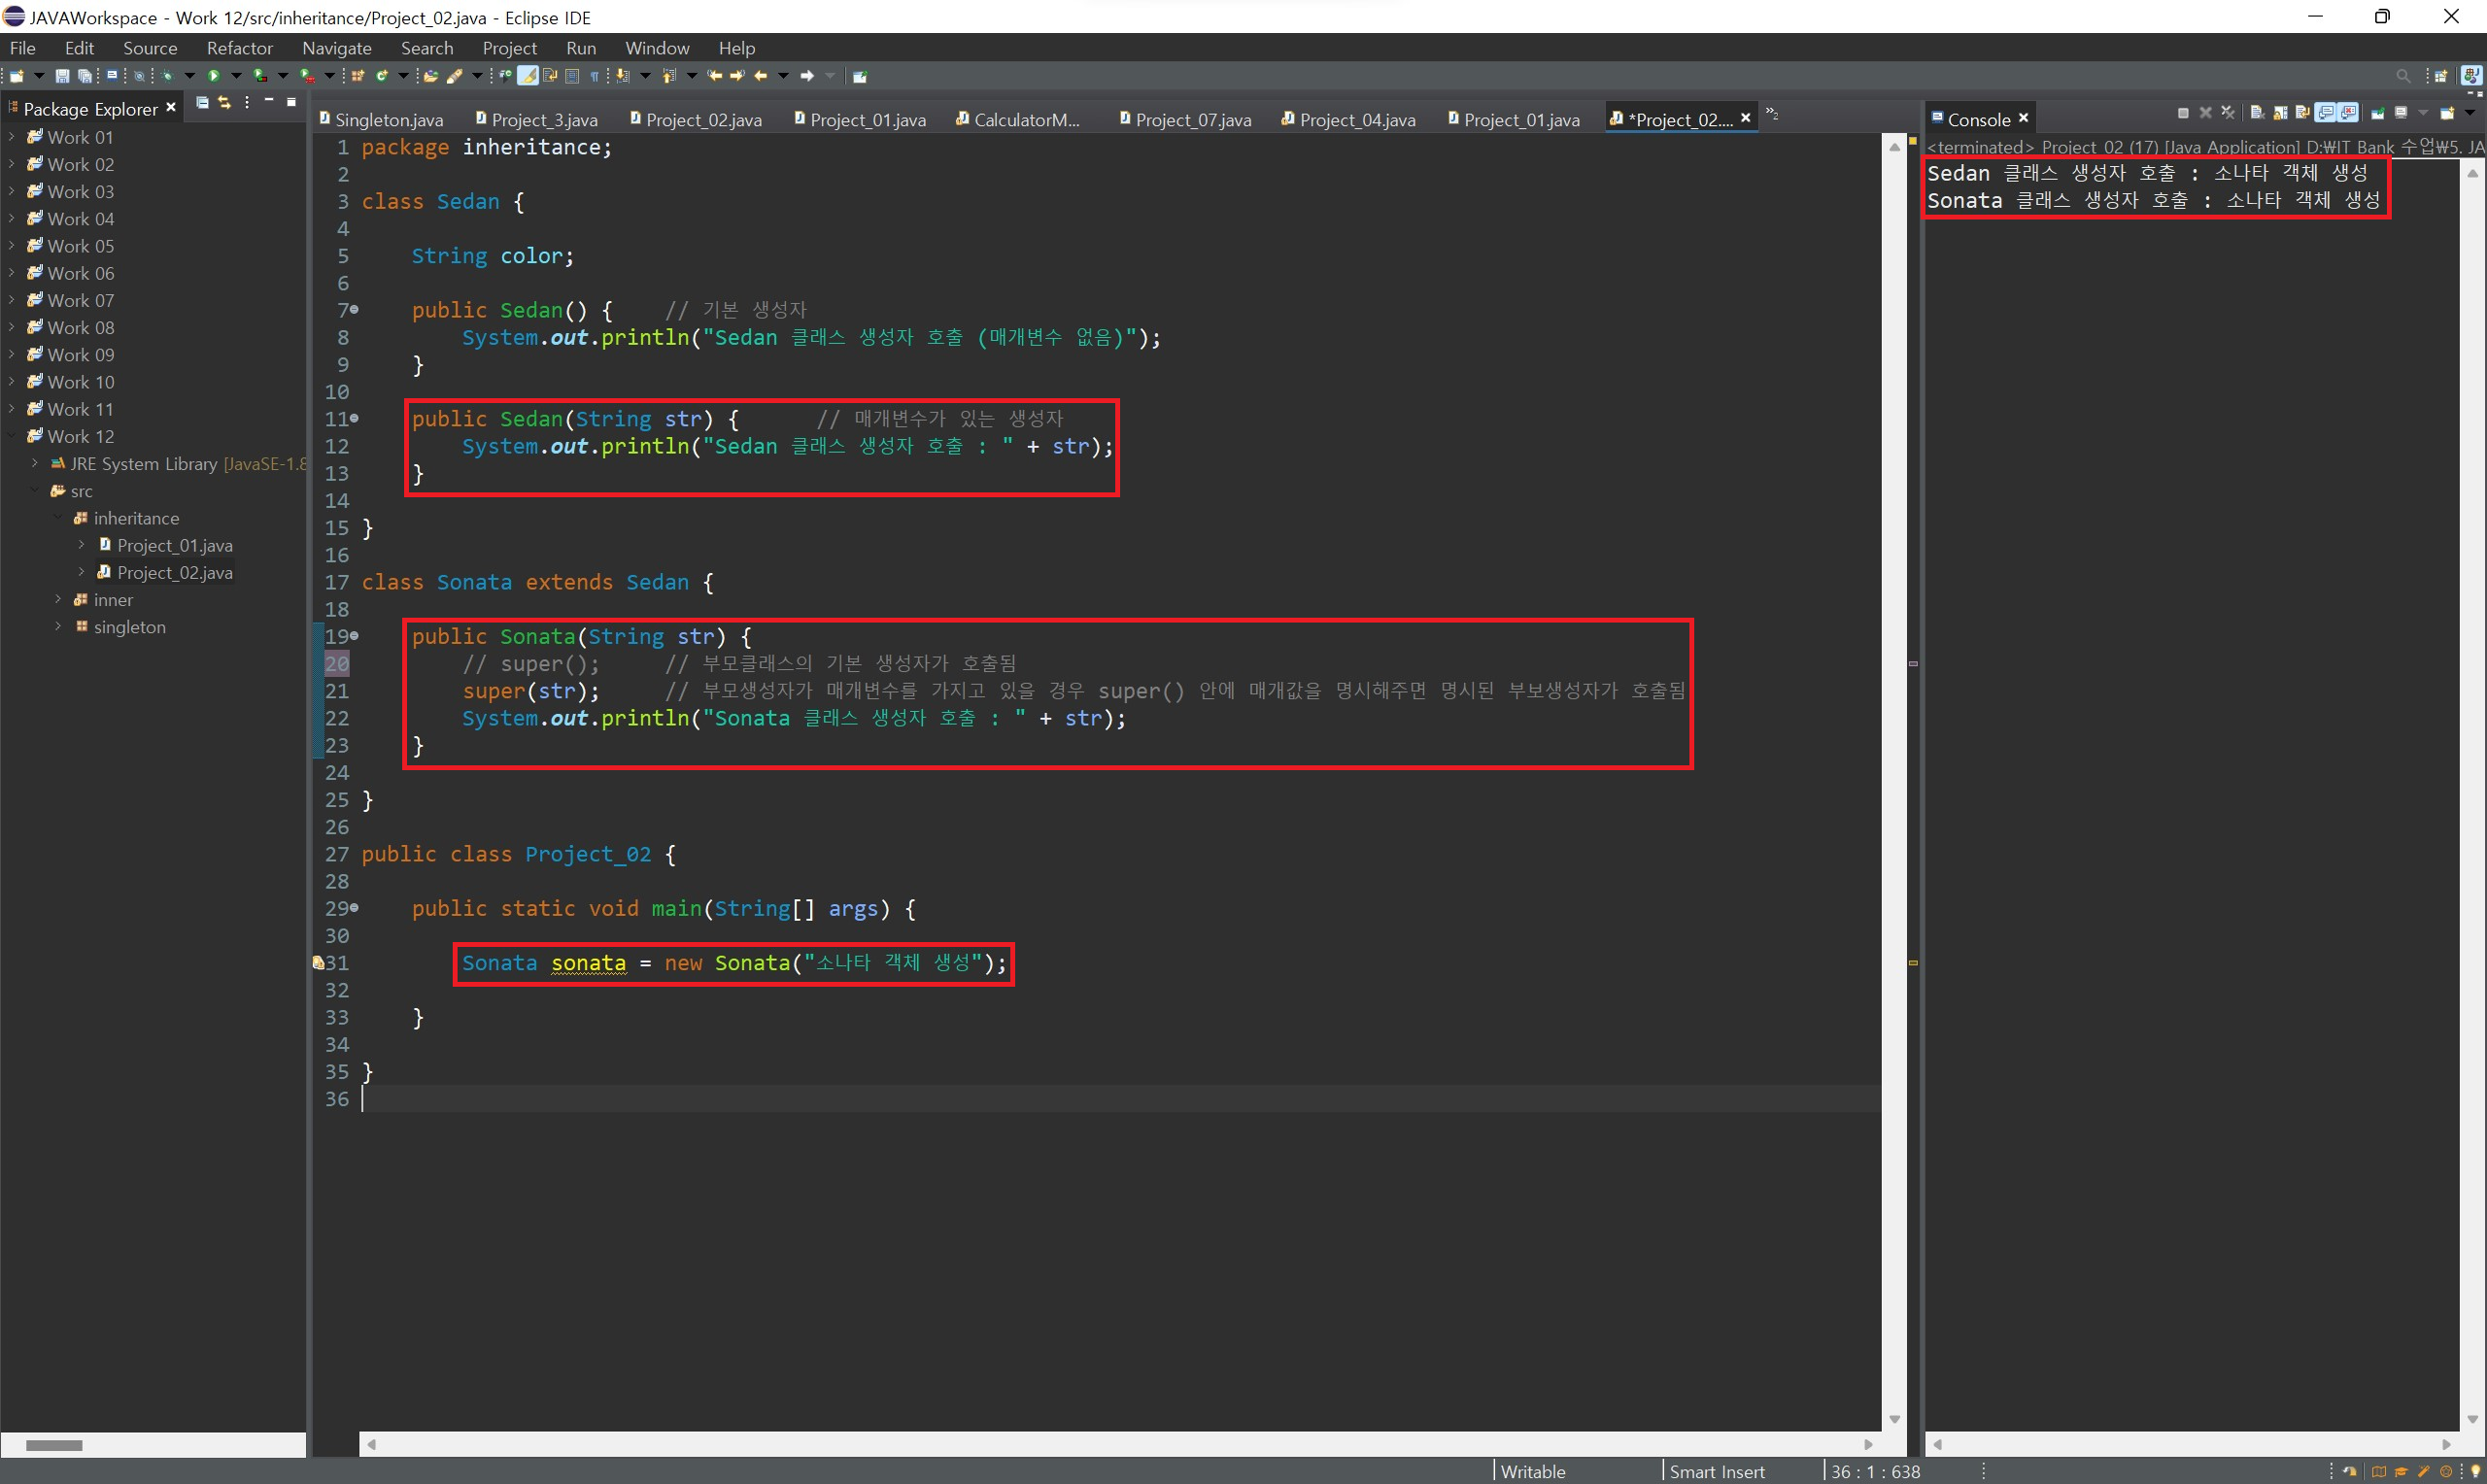Click the Pin Console icon
This screenshot has height=1484, width=2487.
coord(2378,114)
